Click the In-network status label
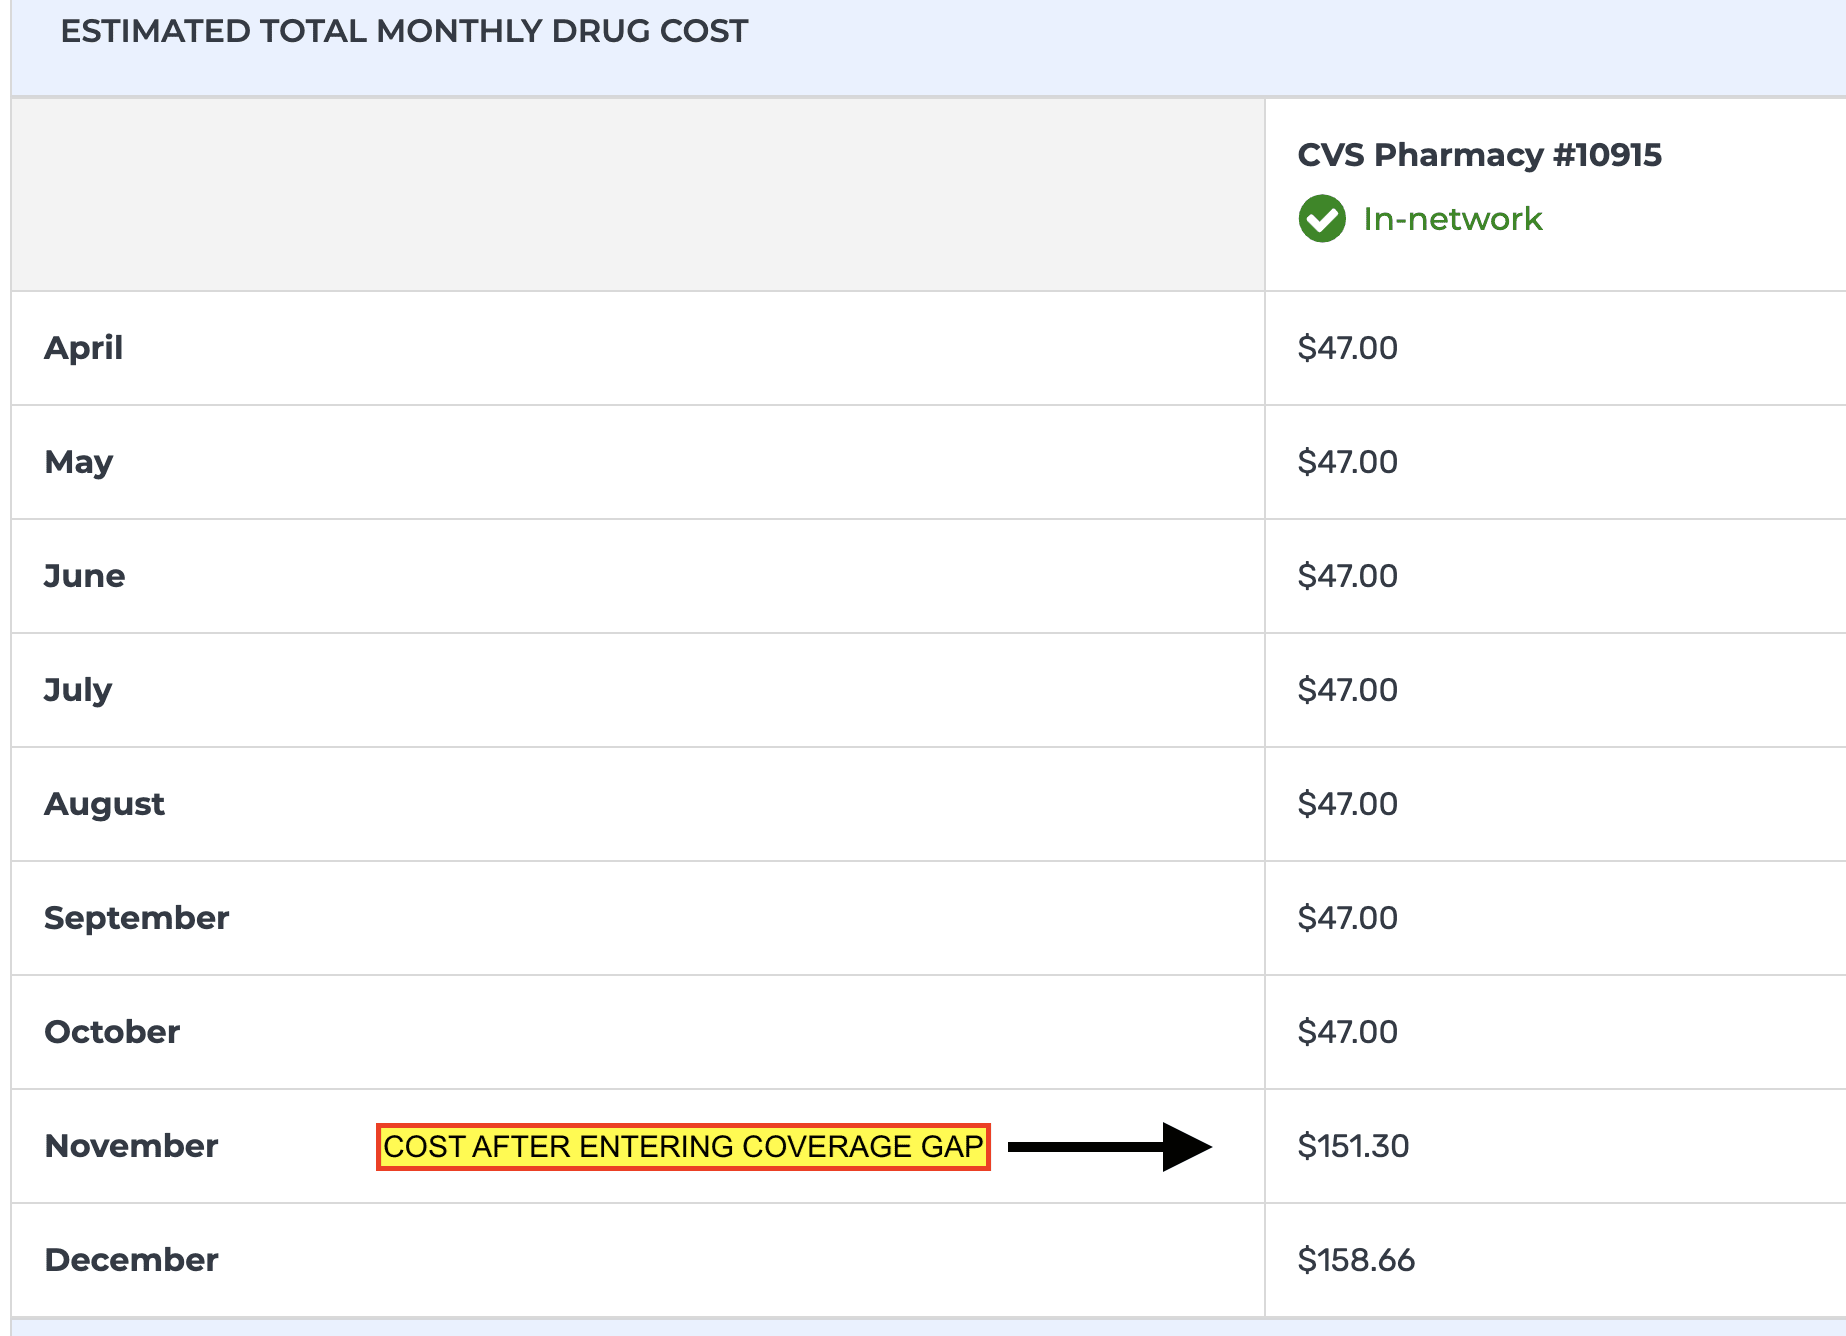Image resolution: width=1846 pixels, height=1336 pixels. point(1452,218)
